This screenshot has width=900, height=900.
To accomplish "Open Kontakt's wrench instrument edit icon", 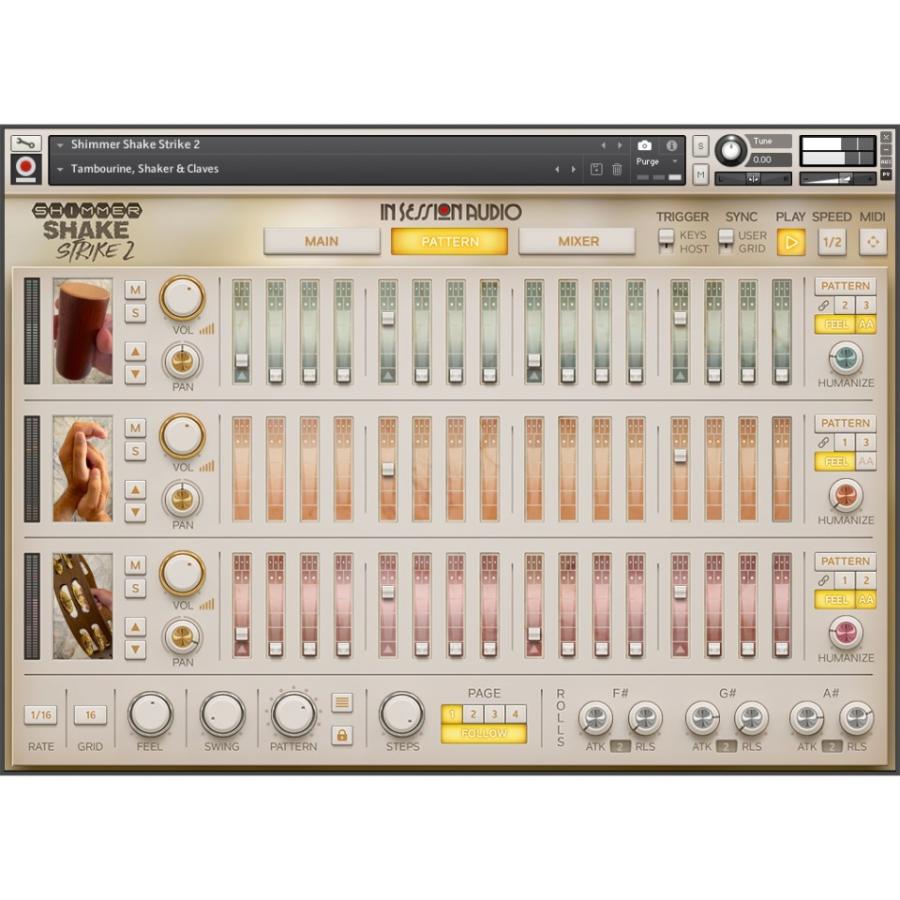I will (x=26, y=143).
